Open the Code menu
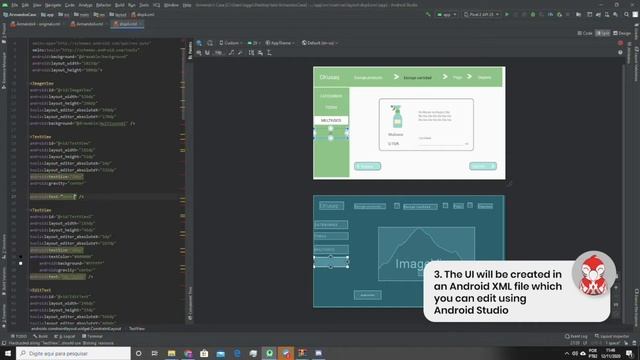640x360 pixels. click(x=70, y=5)
